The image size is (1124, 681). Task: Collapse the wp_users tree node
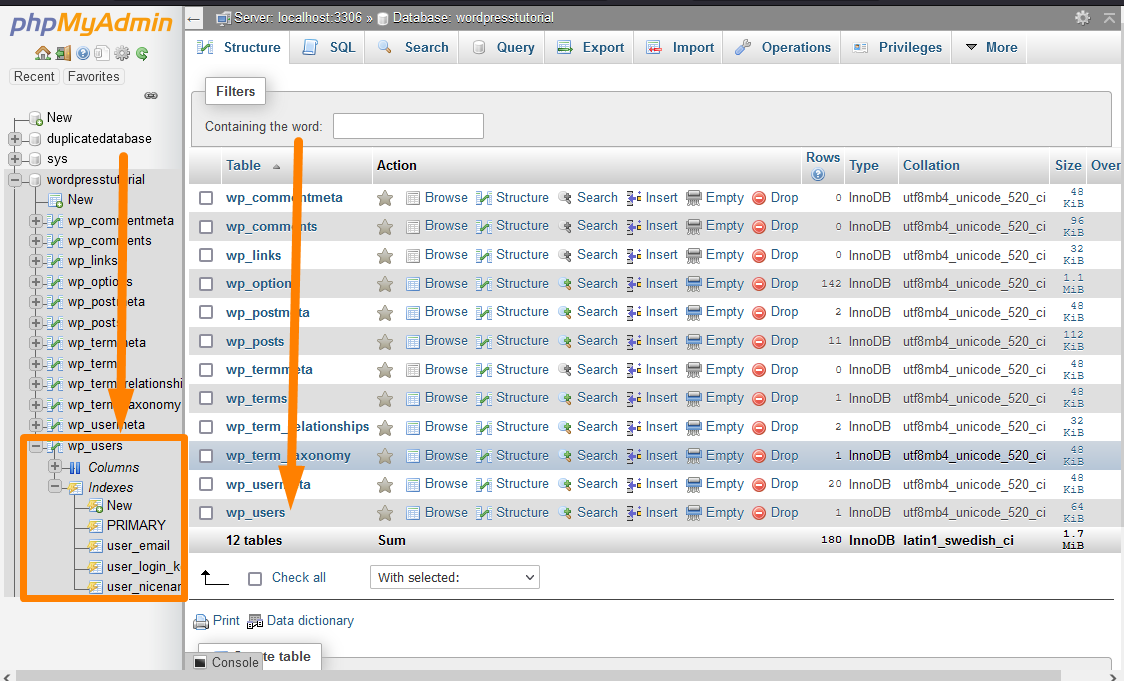pyautogui.click(x=35, y=446)
